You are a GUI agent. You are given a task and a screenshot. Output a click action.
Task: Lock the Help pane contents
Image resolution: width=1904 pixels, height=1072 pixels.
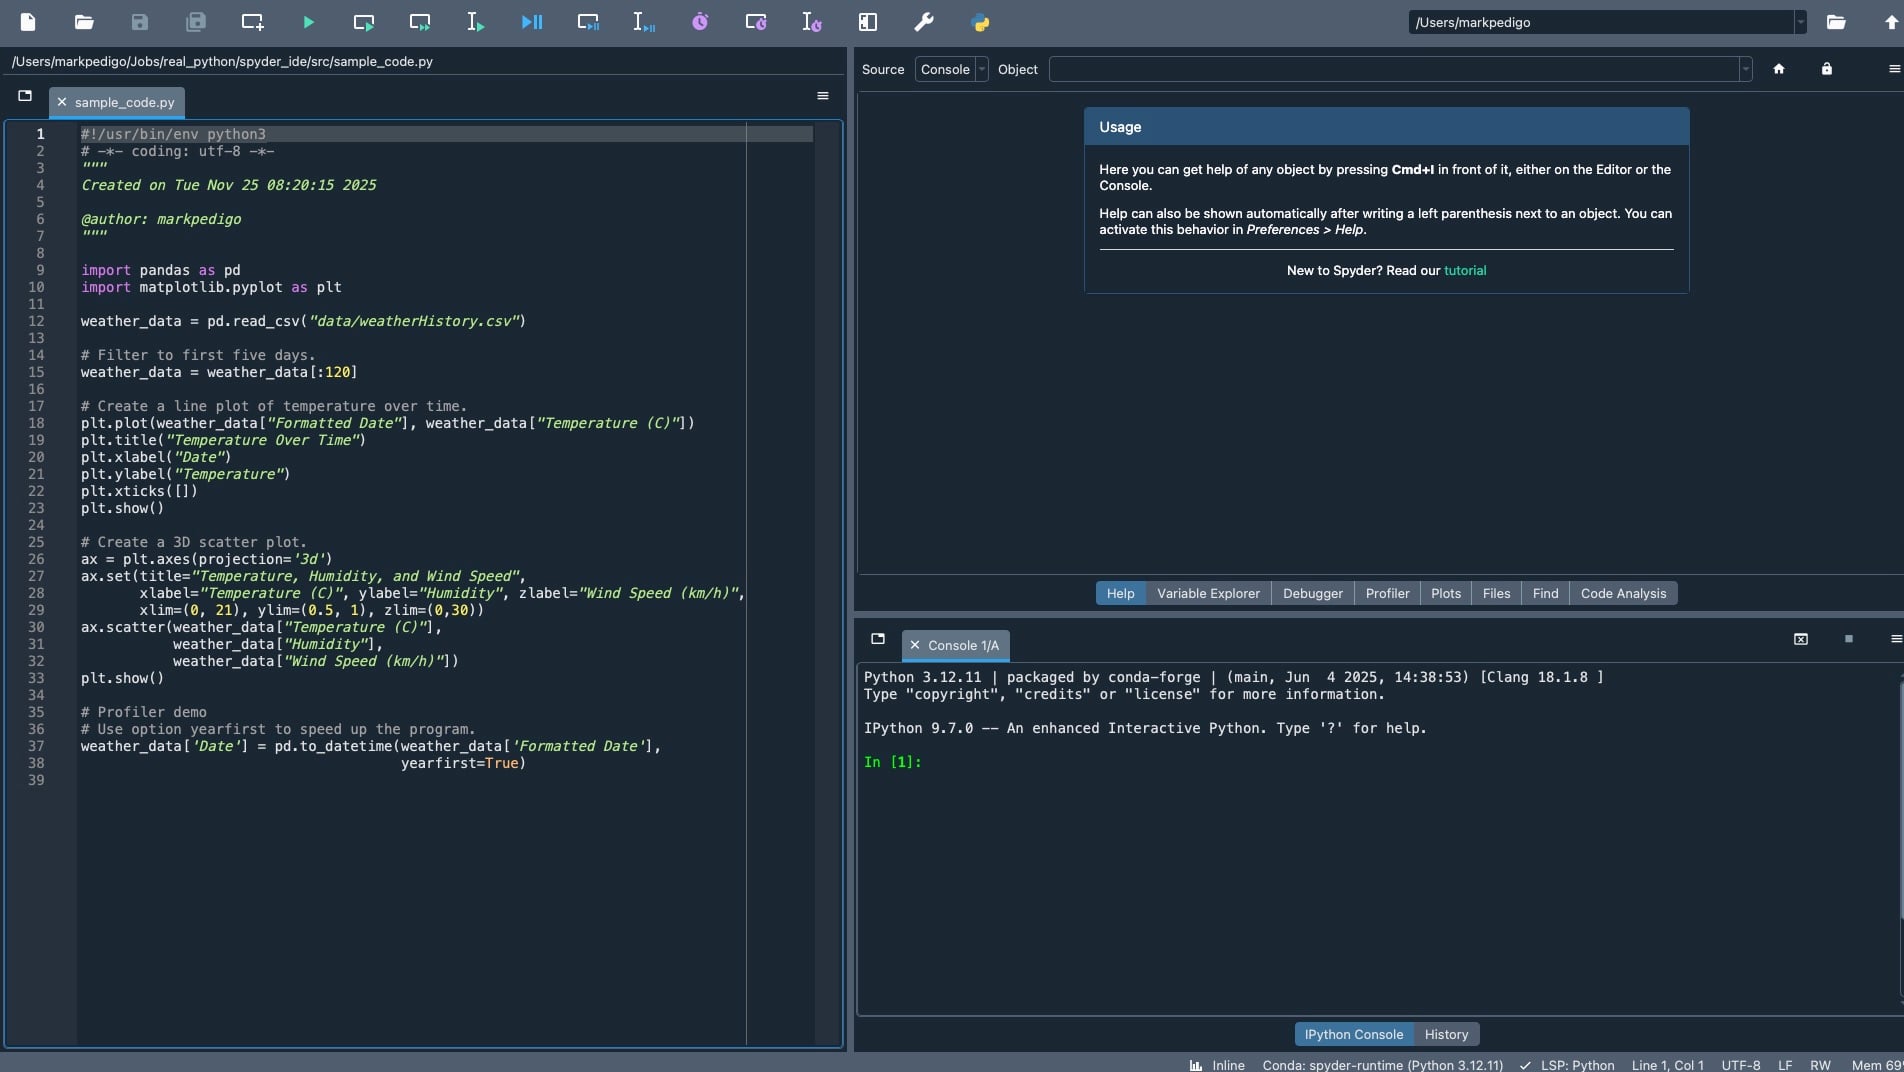[x=1826, y=69]
